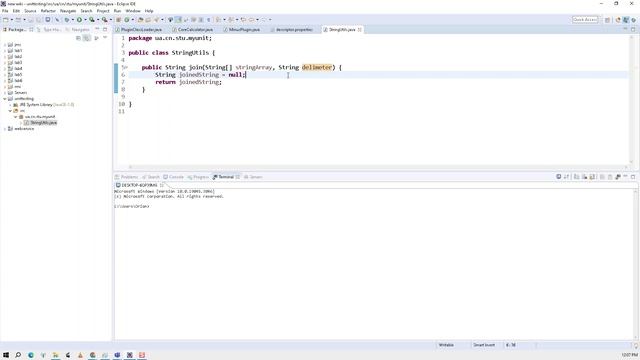Image resolution: width=640 pixels, height=360 pixels.
Task: Select the lab6 project
Action: (18, 80)
